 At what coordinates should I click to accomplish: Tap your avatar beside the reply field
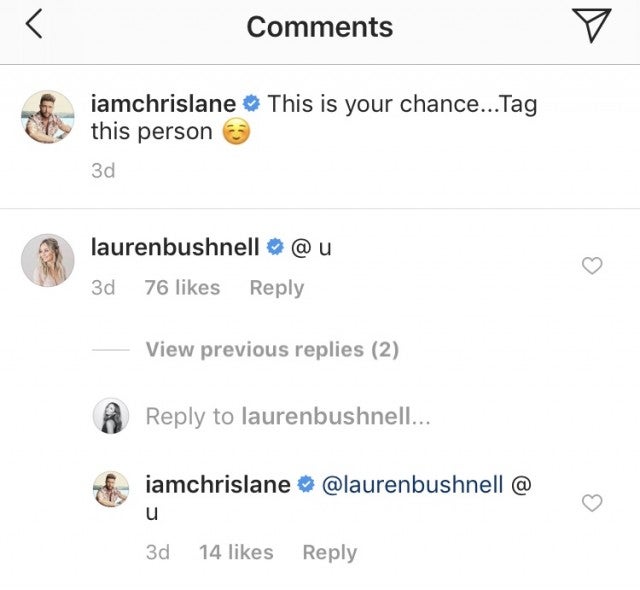[x=111, y=416]
